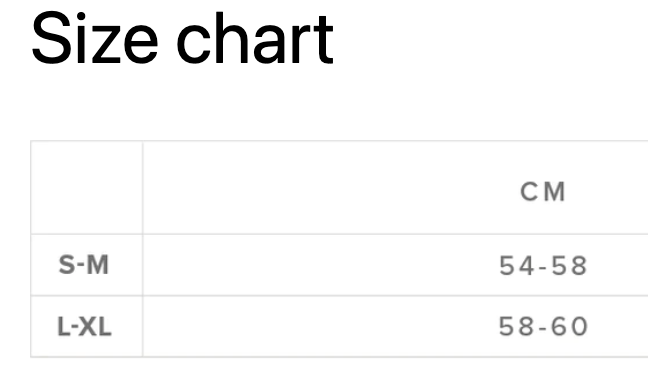Click the XL part of L-XL label
The height and width of the screenshot is (378, 648).
coord(95,326)
